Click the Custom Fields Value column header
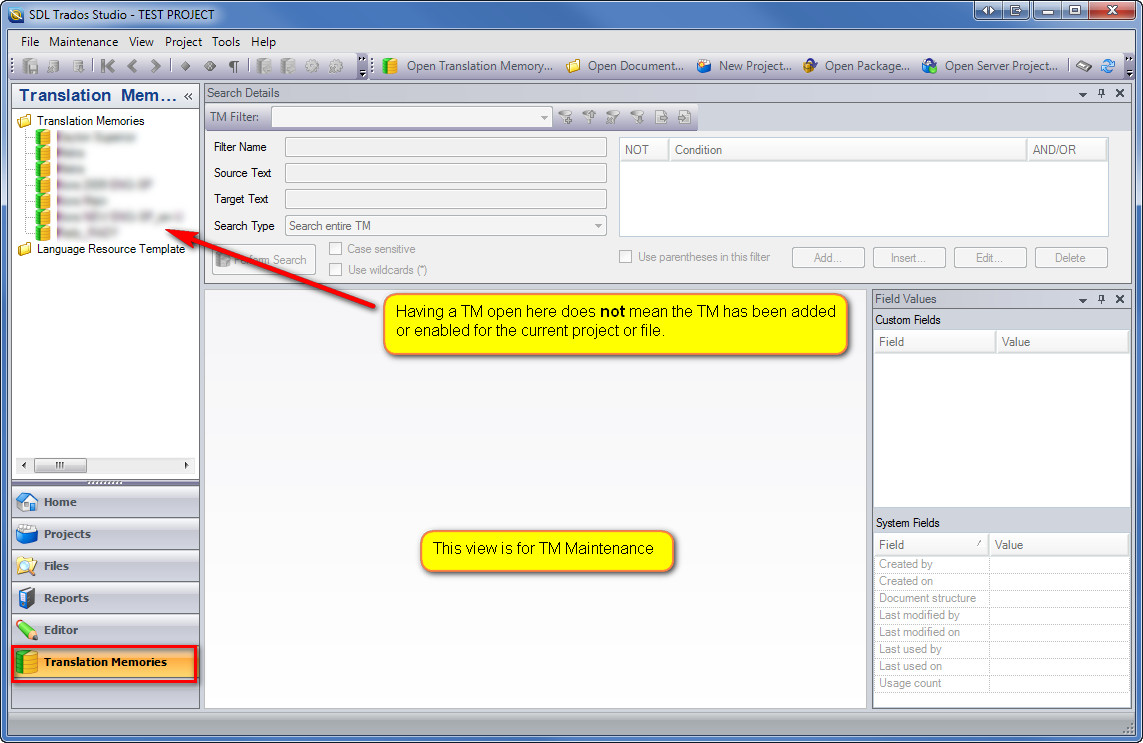 point(1061,342)
